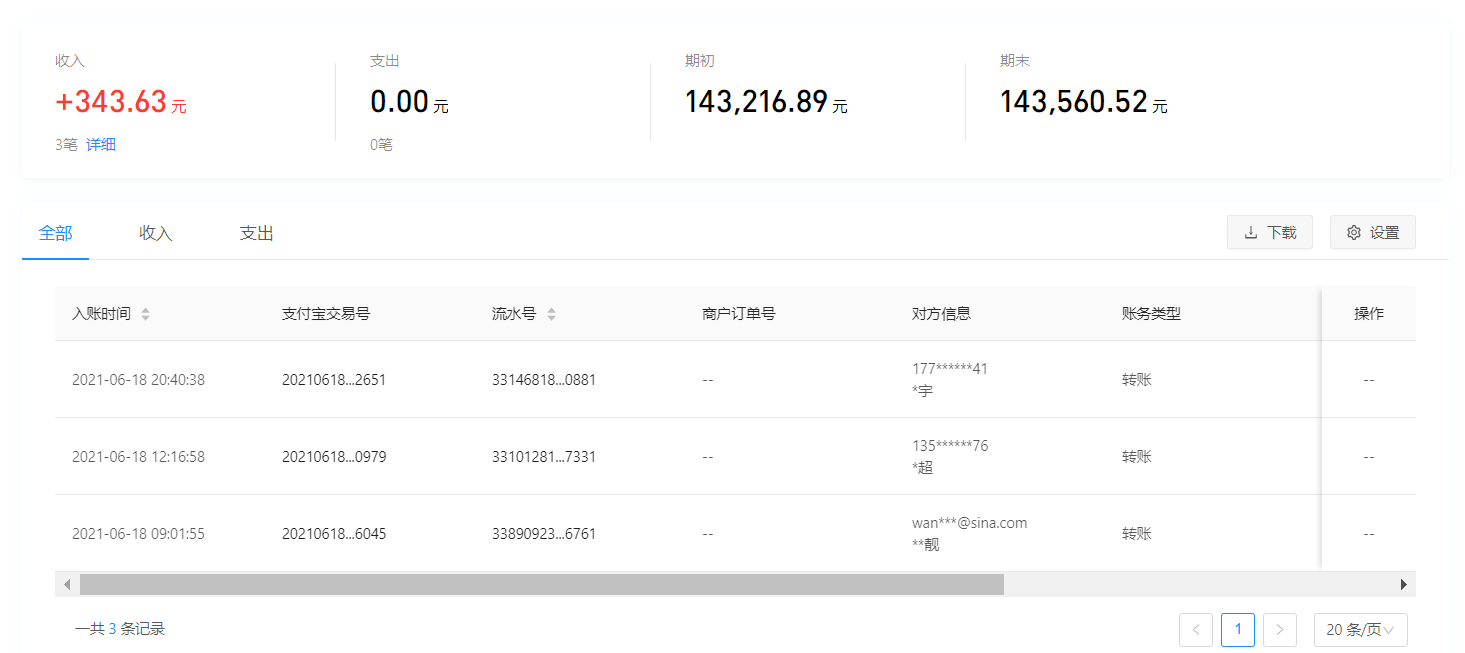Click descending sort arrow on 流水号 column
This screenshot has width=1465, height=653.
551,317
